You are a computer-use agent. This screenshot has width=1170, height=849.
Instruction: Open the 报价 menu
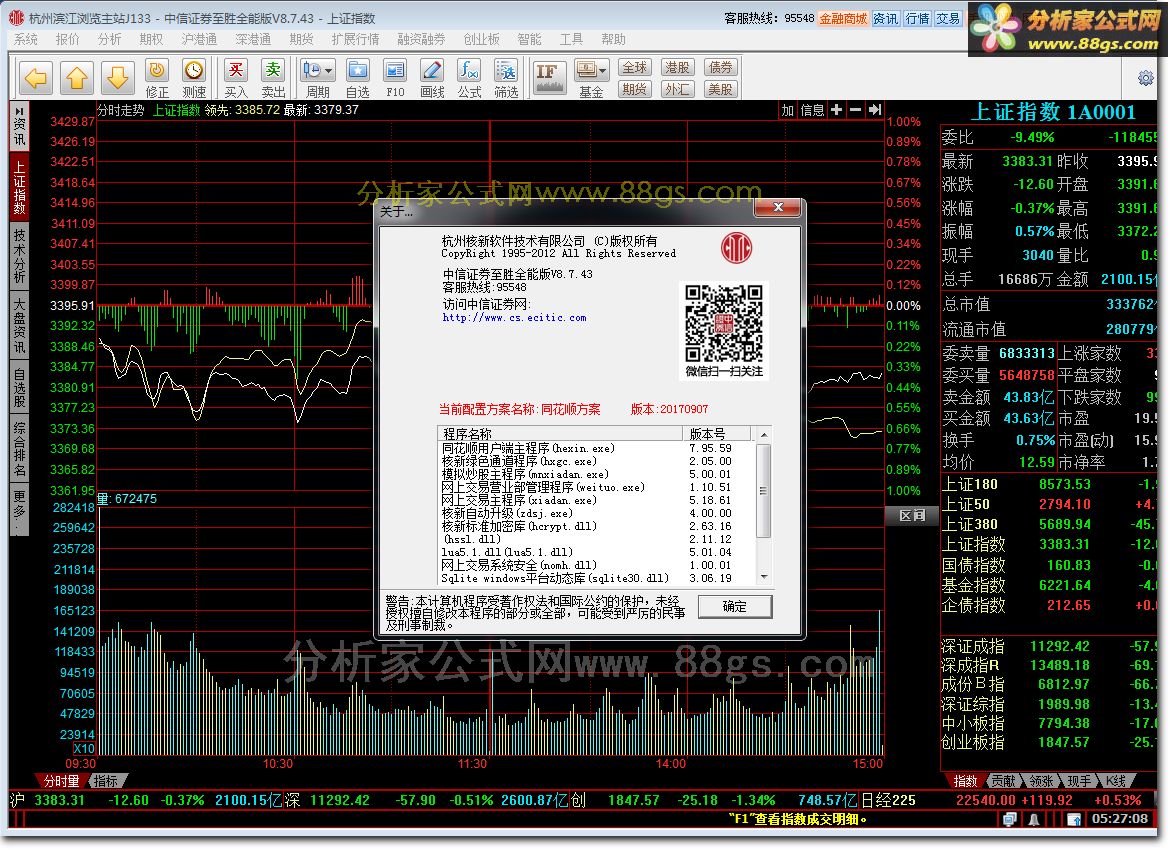(67, 39)
